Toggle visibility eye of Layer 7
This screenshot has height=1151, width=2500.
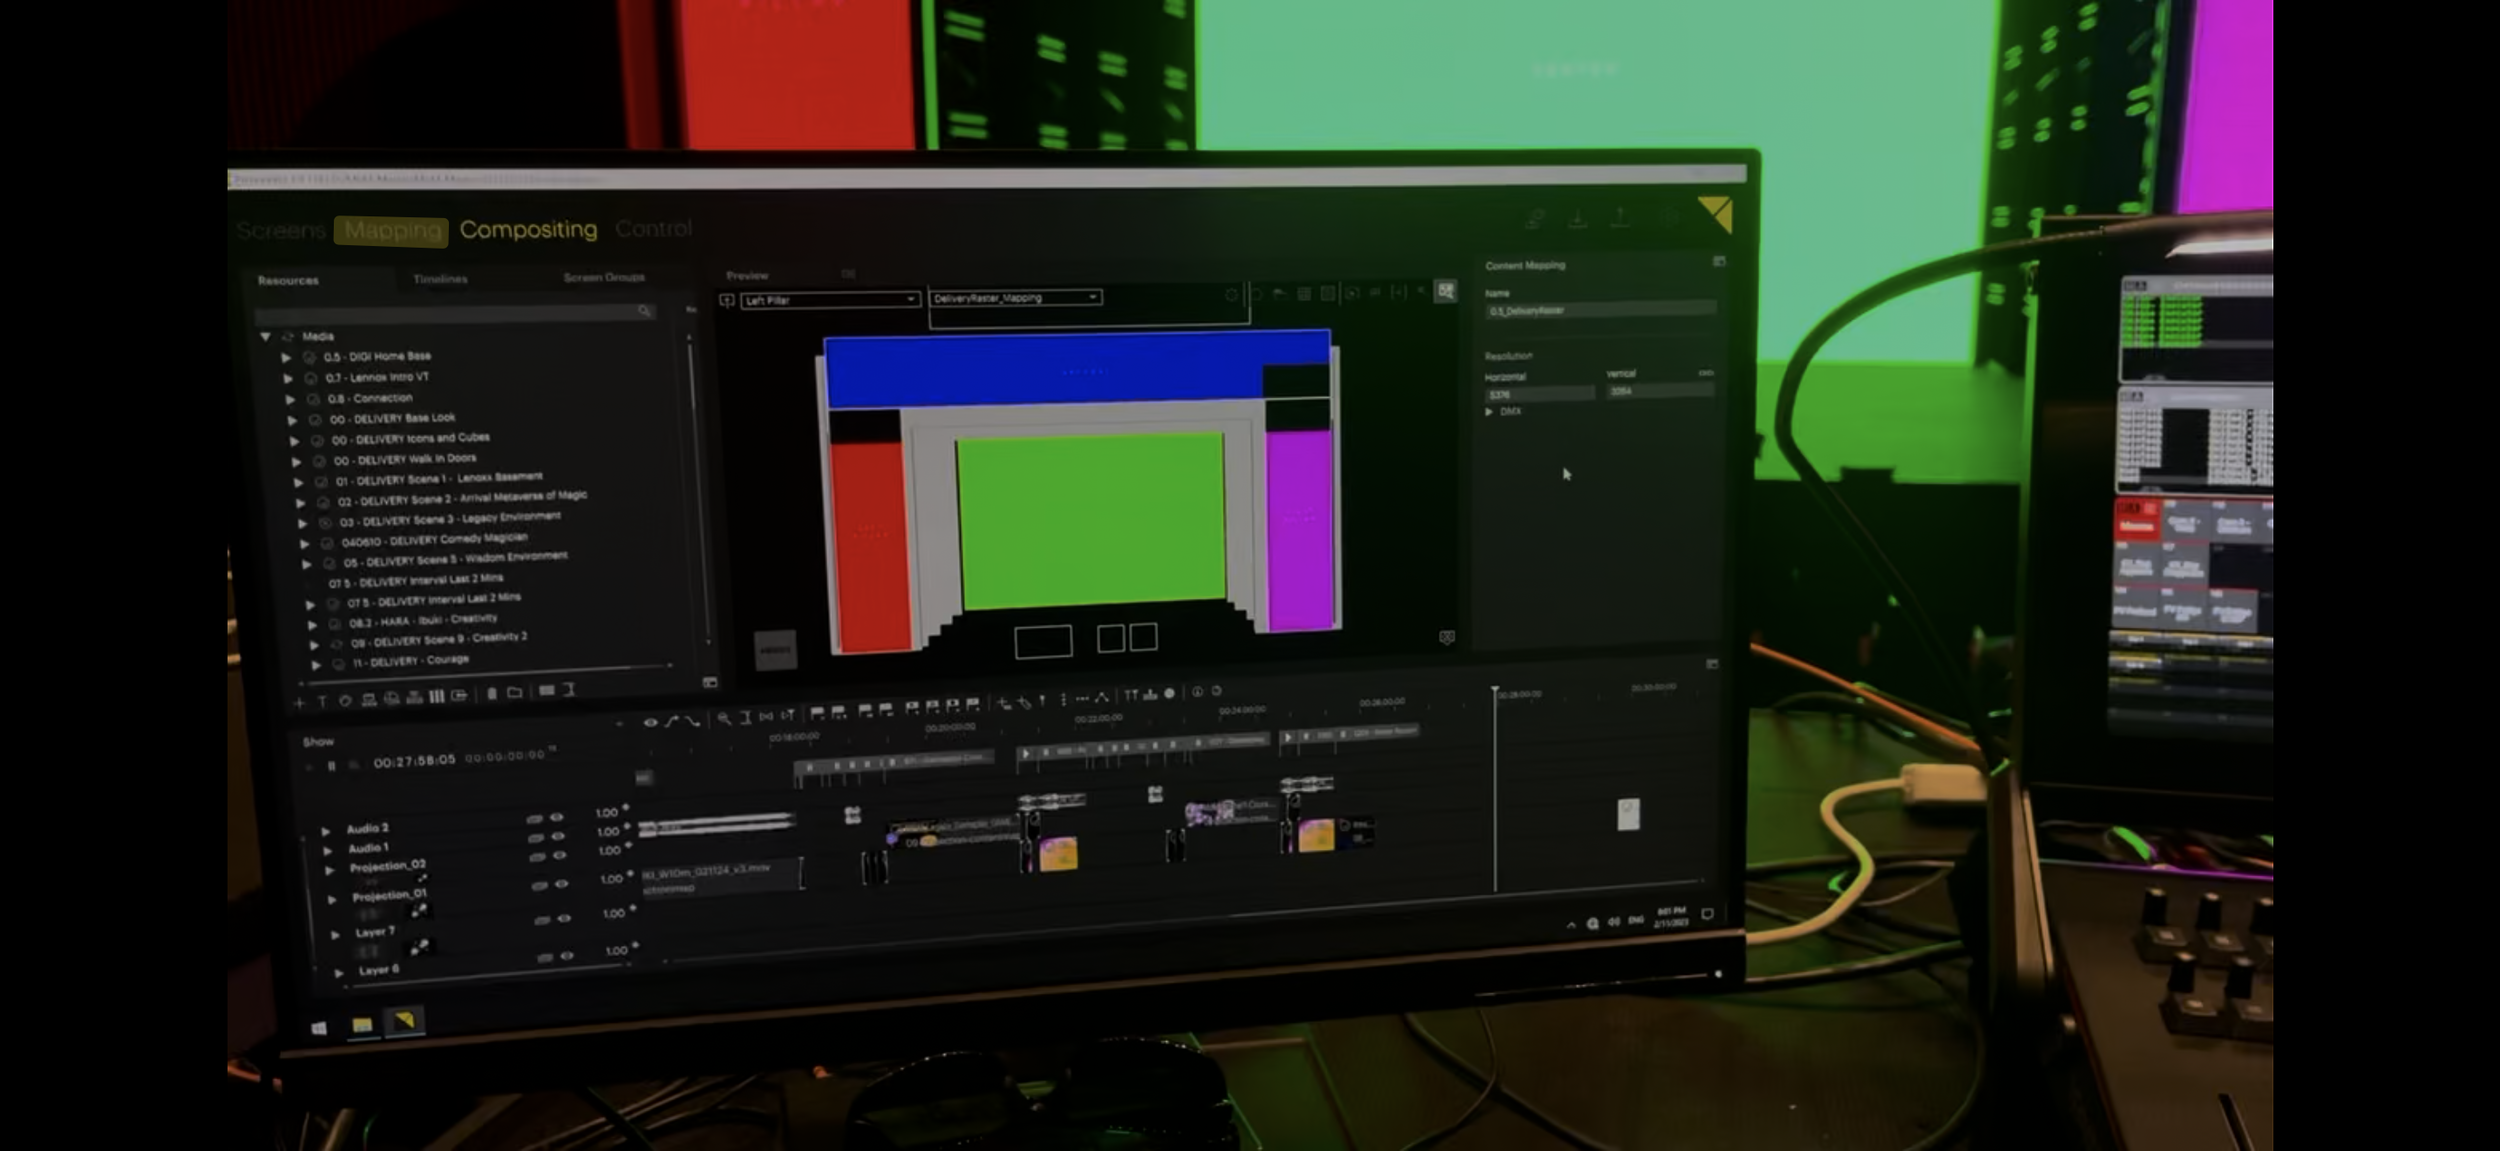(564, 918)
